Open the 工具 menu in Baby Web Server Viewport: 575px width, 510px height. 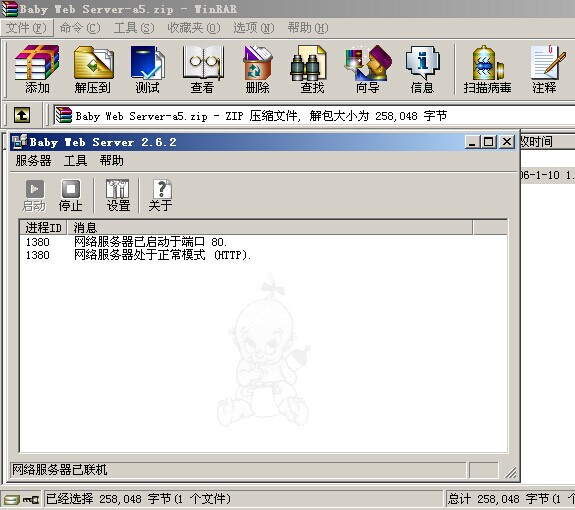pos(75,161)
